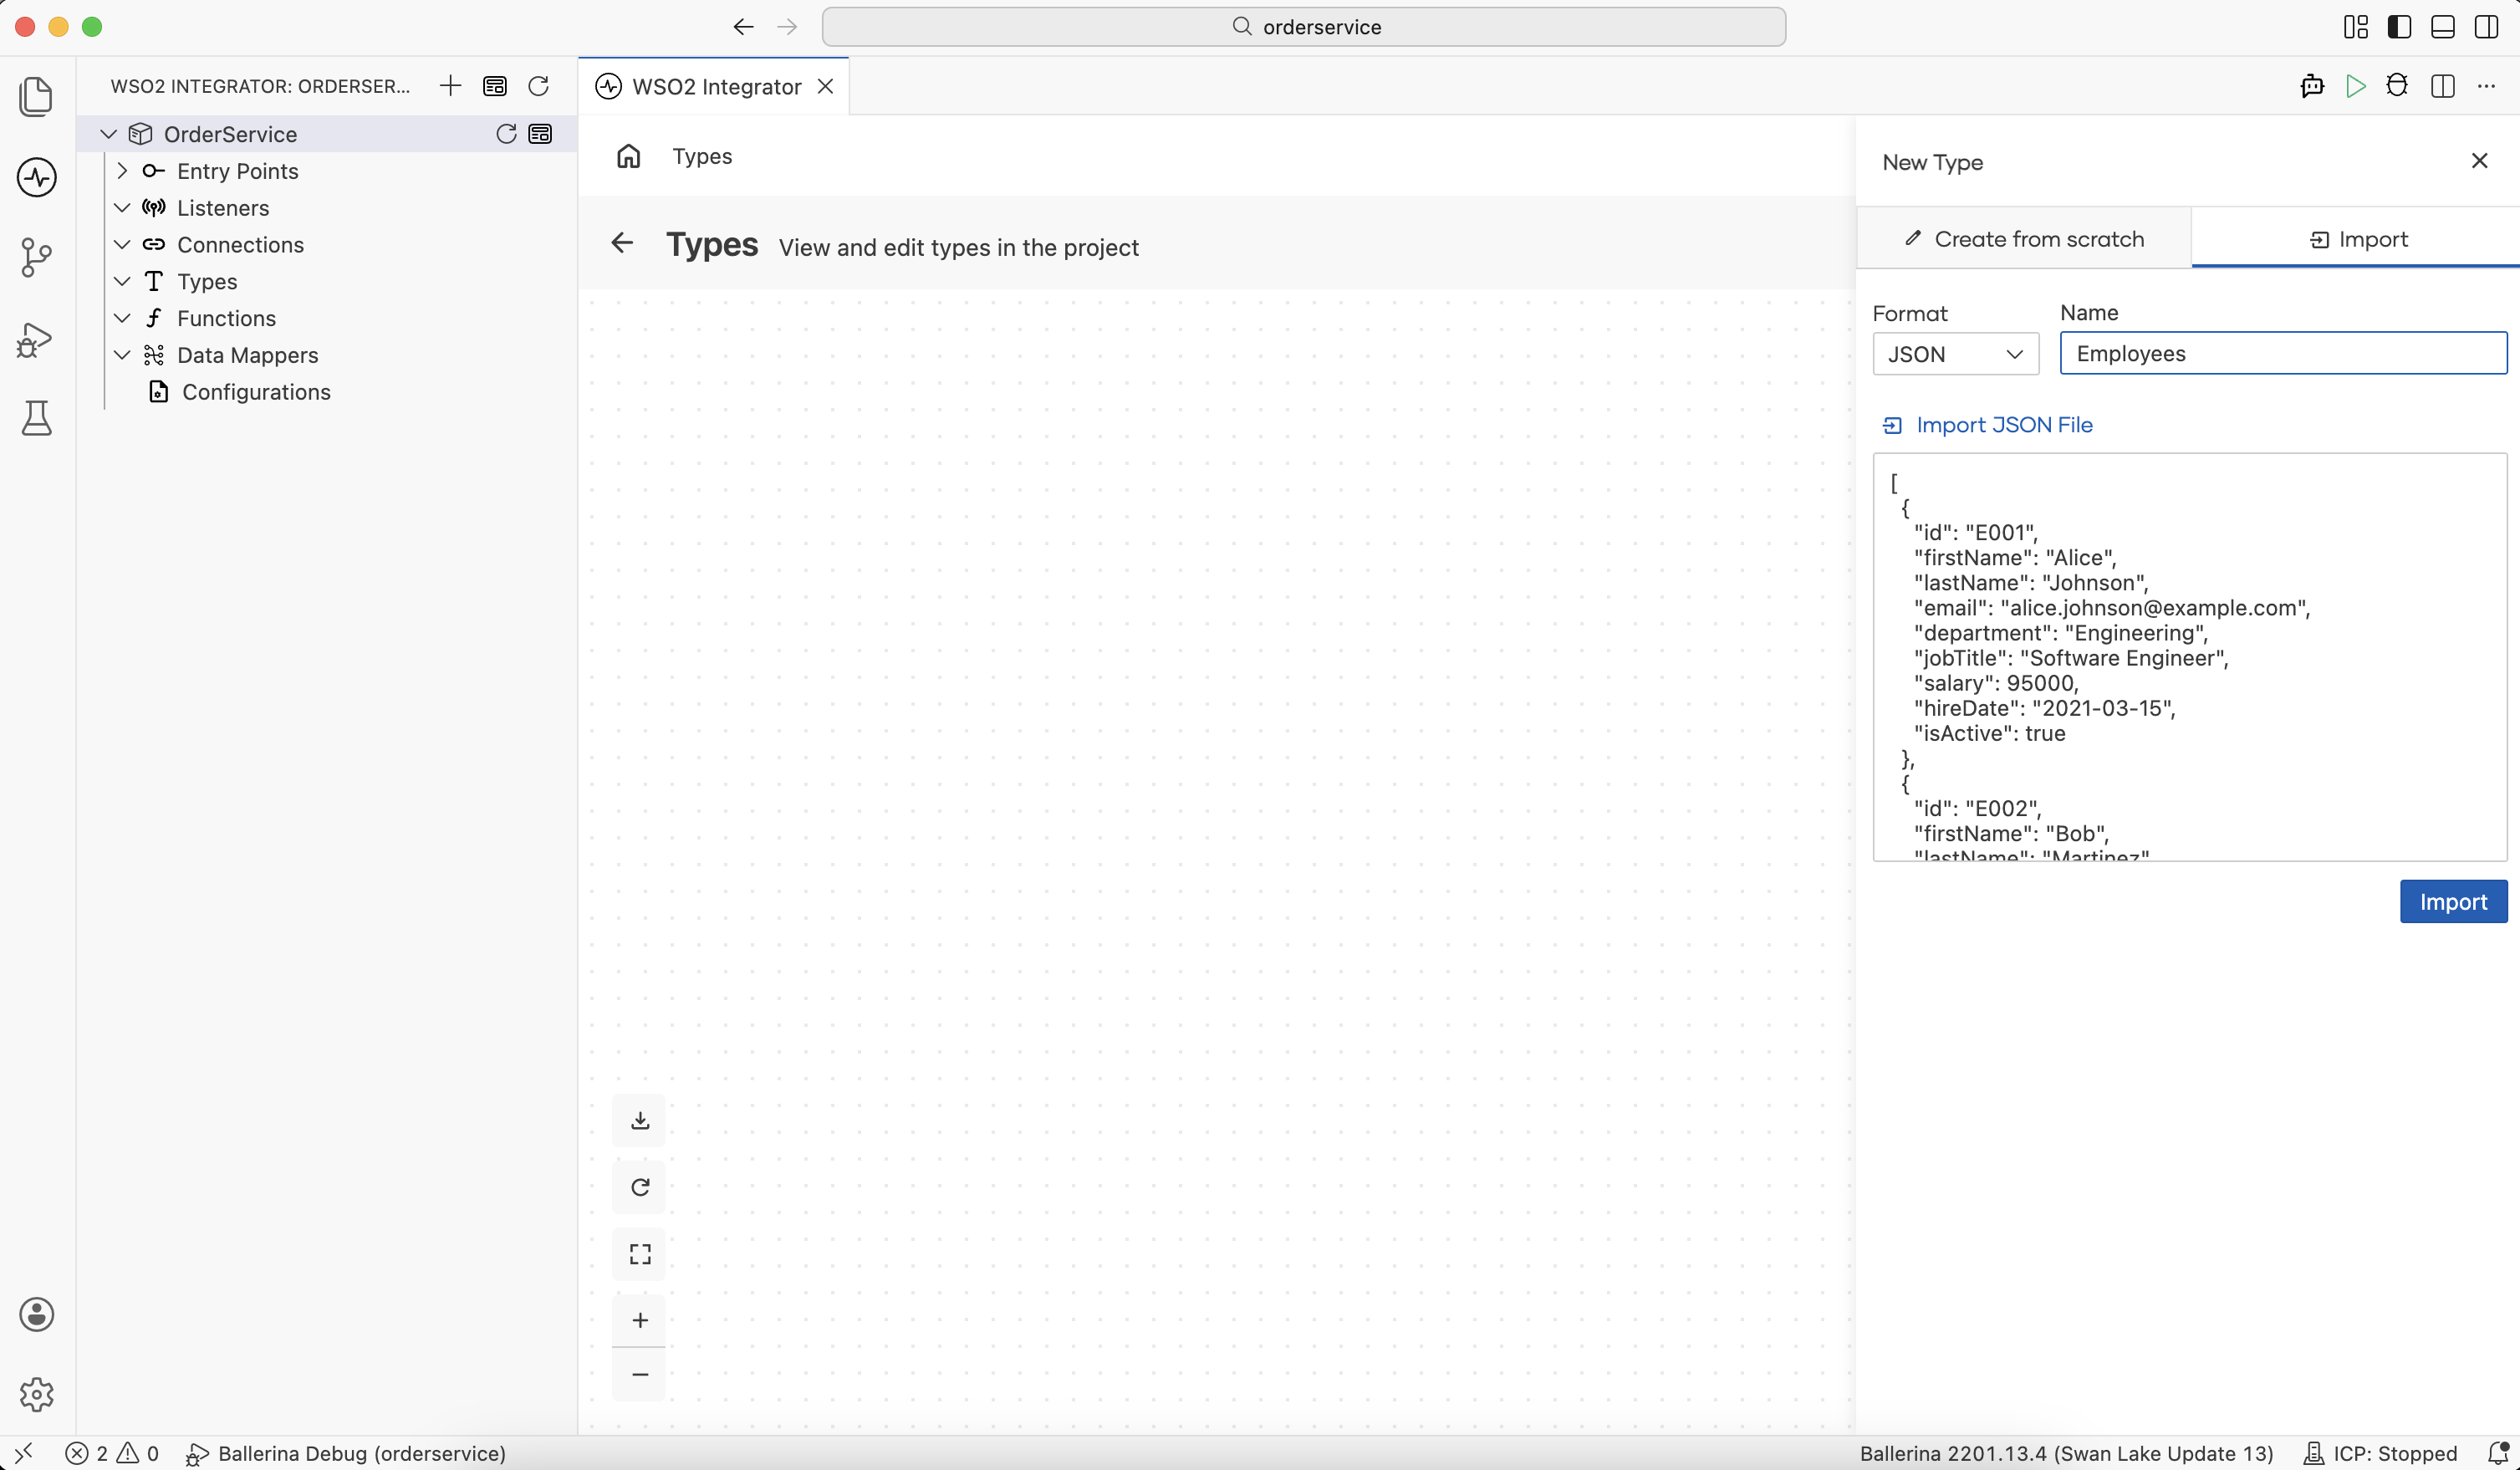Click inside the JSON sample text area

click(2190, 657)
